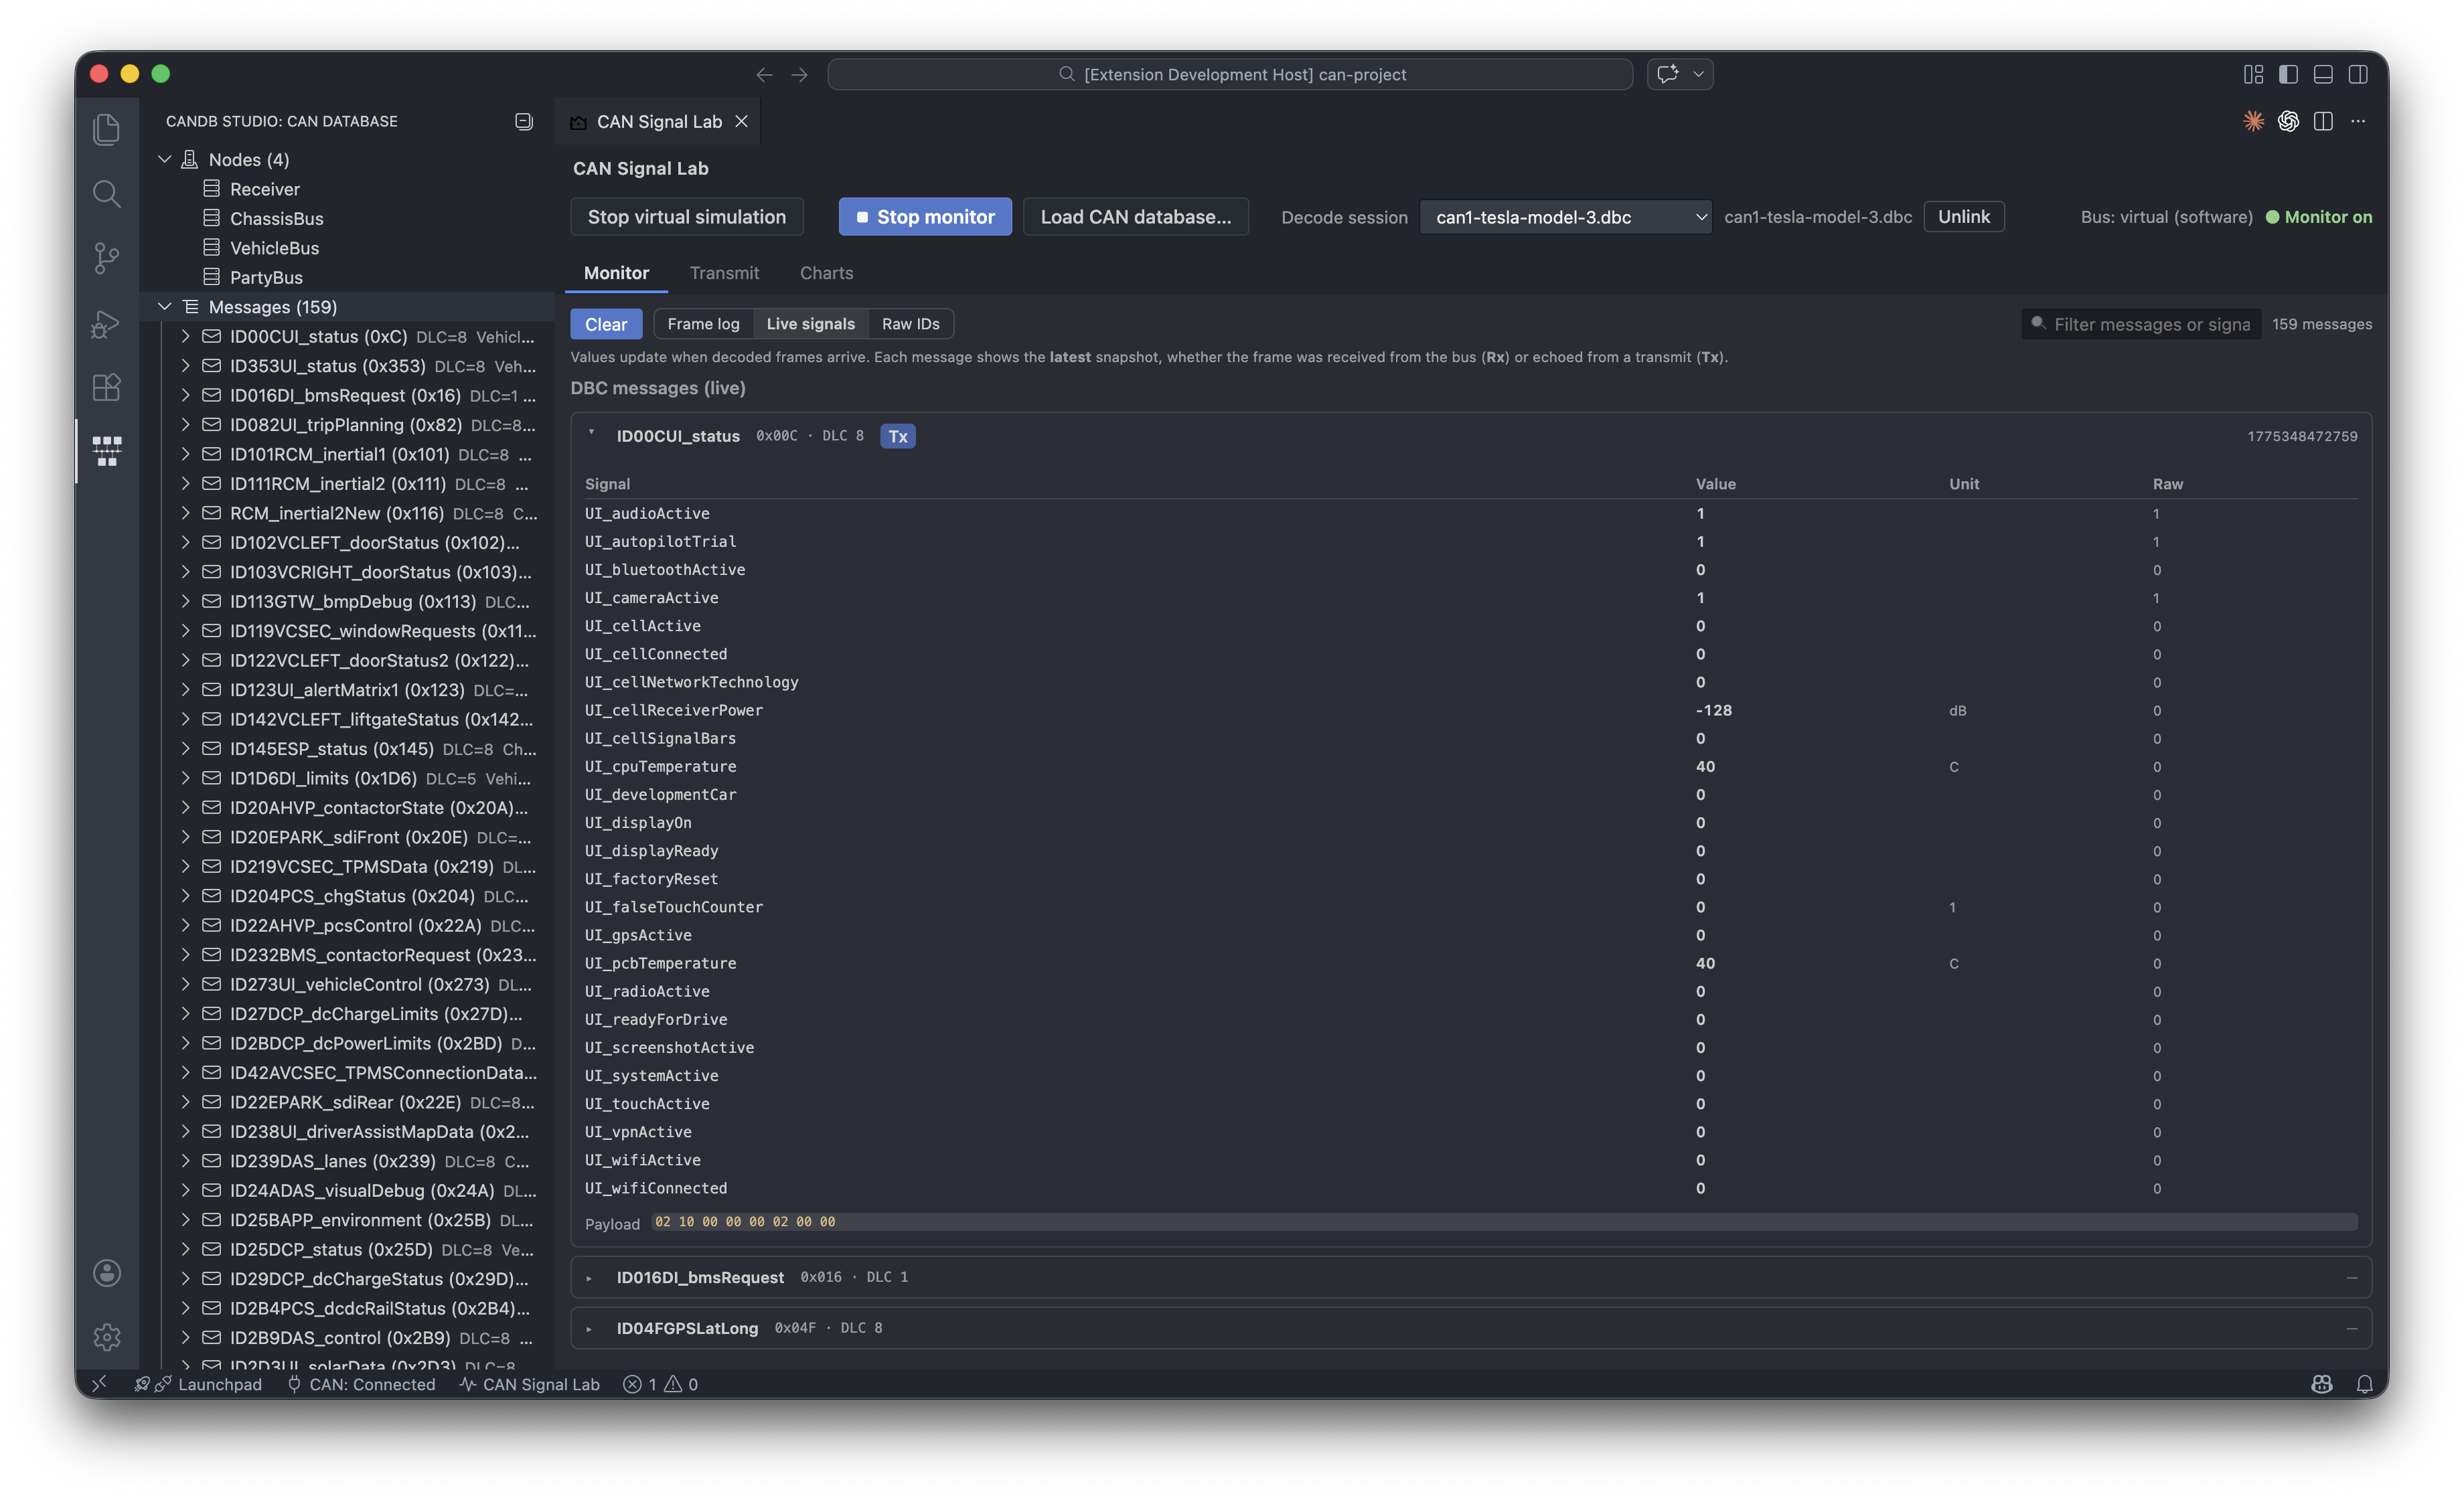Switch view to Raw IDs

coord(910,324)
